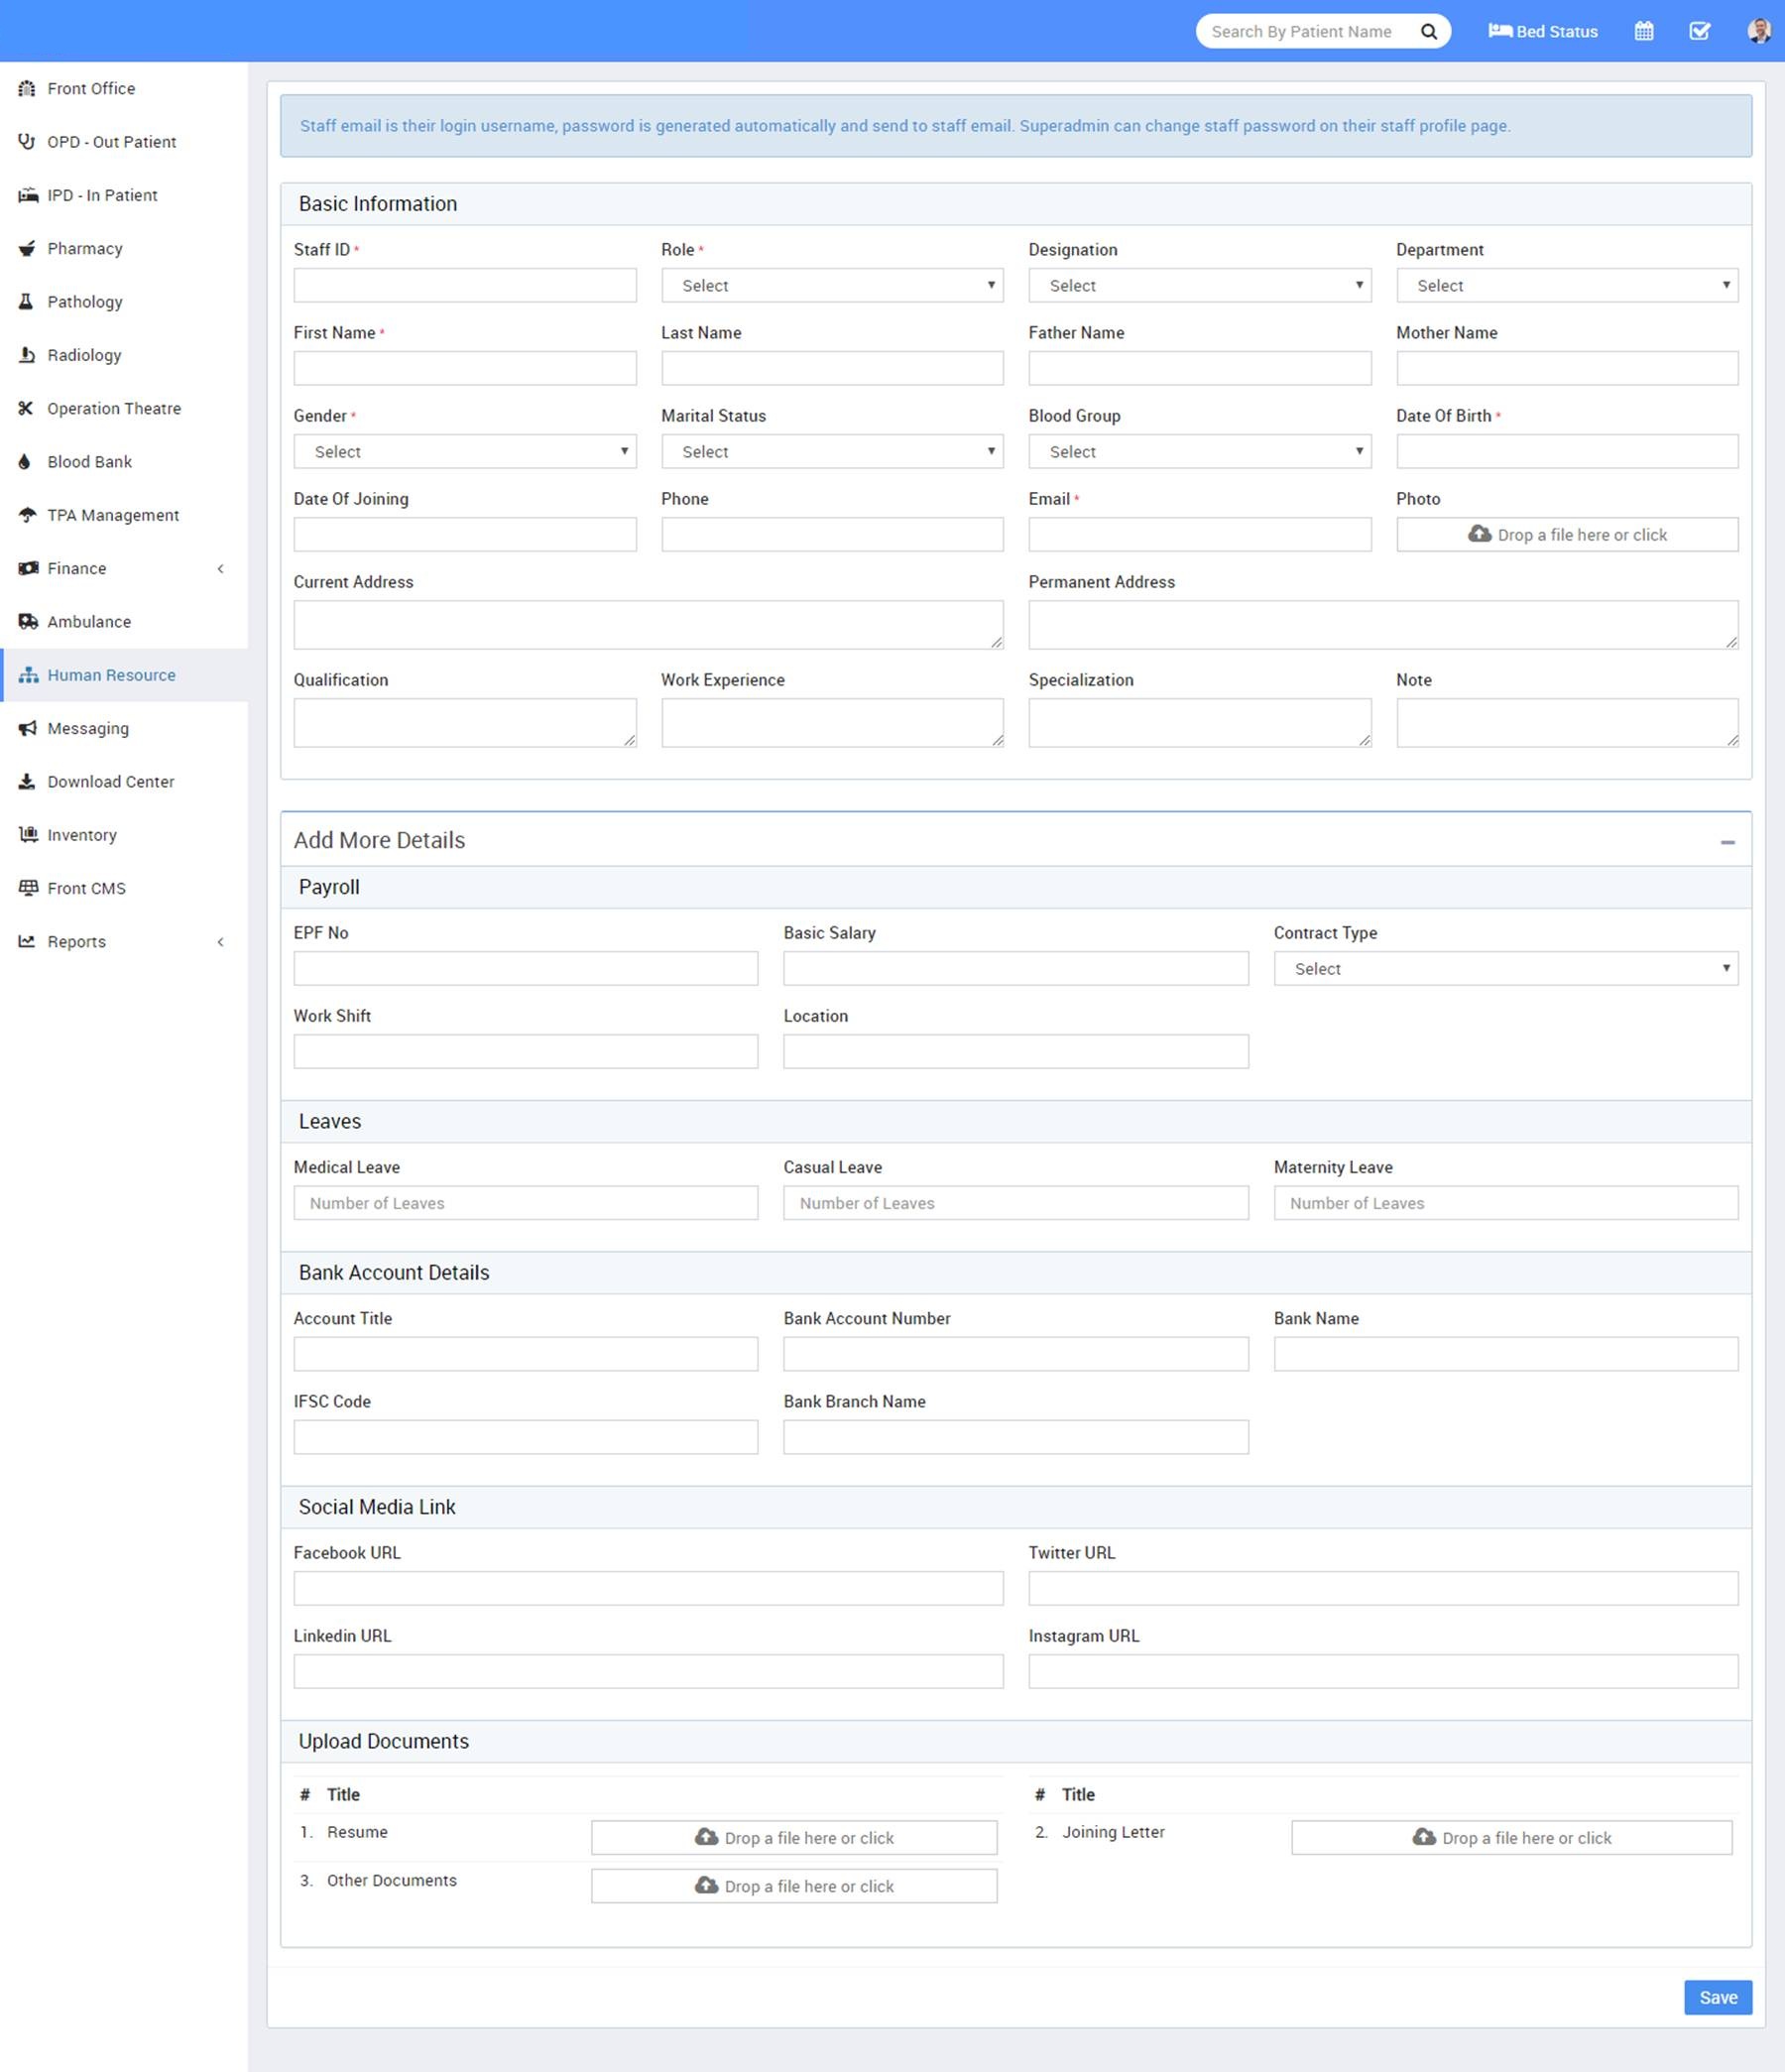Screen dimensions: 1785x2072
Task: Click the Staff ID input field
Action: [464, 286]
